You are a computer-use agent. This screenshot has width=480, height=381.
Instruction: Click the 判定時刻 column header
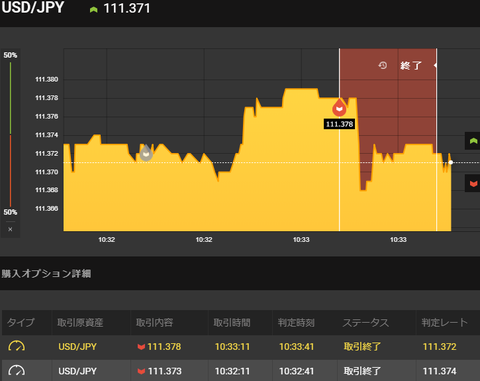point(296,322)
